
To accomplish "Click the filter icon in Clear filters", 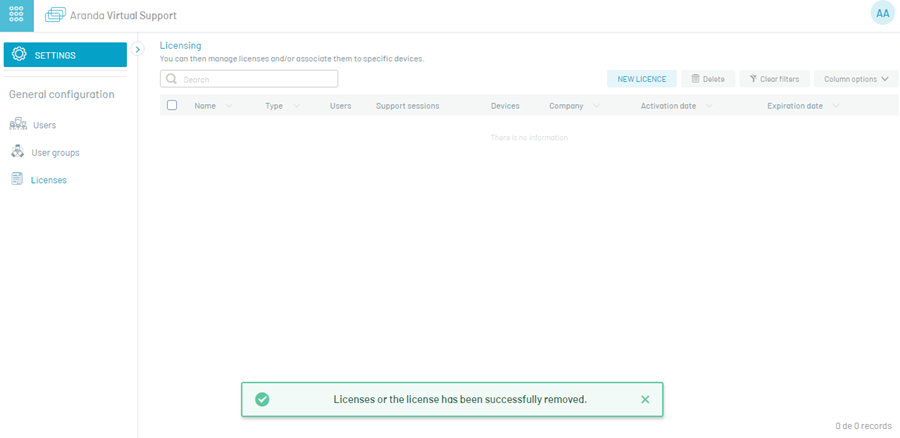I will pyautogui.click(x=753, y=79).
